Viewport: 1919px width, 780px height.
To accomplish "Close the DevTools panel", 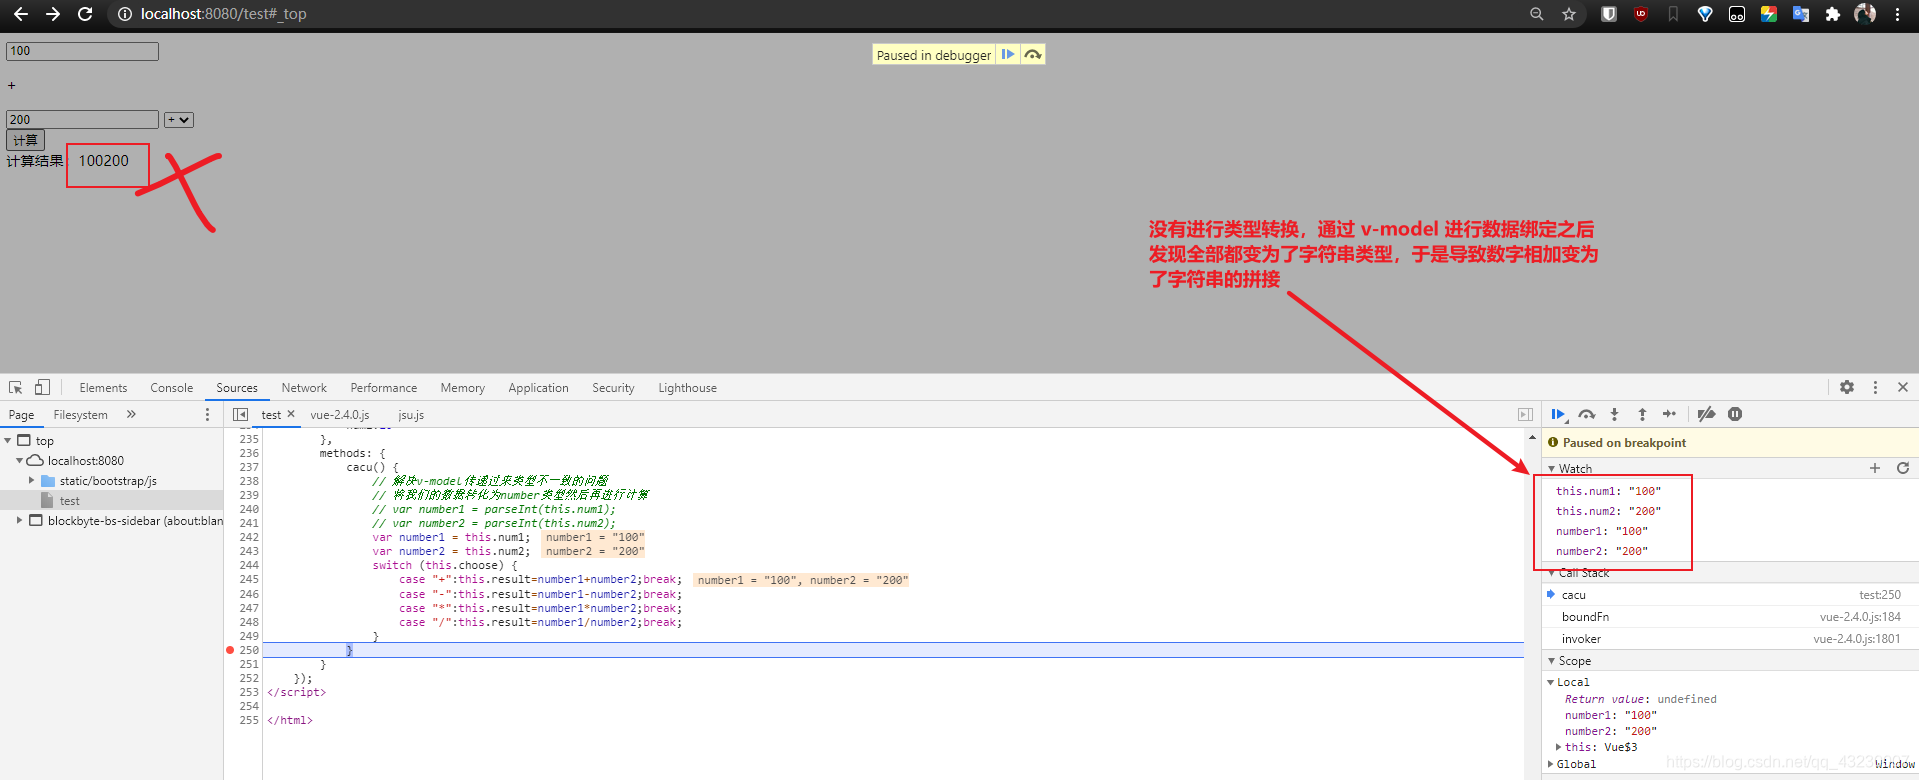I will click(x=1903, y=387).
